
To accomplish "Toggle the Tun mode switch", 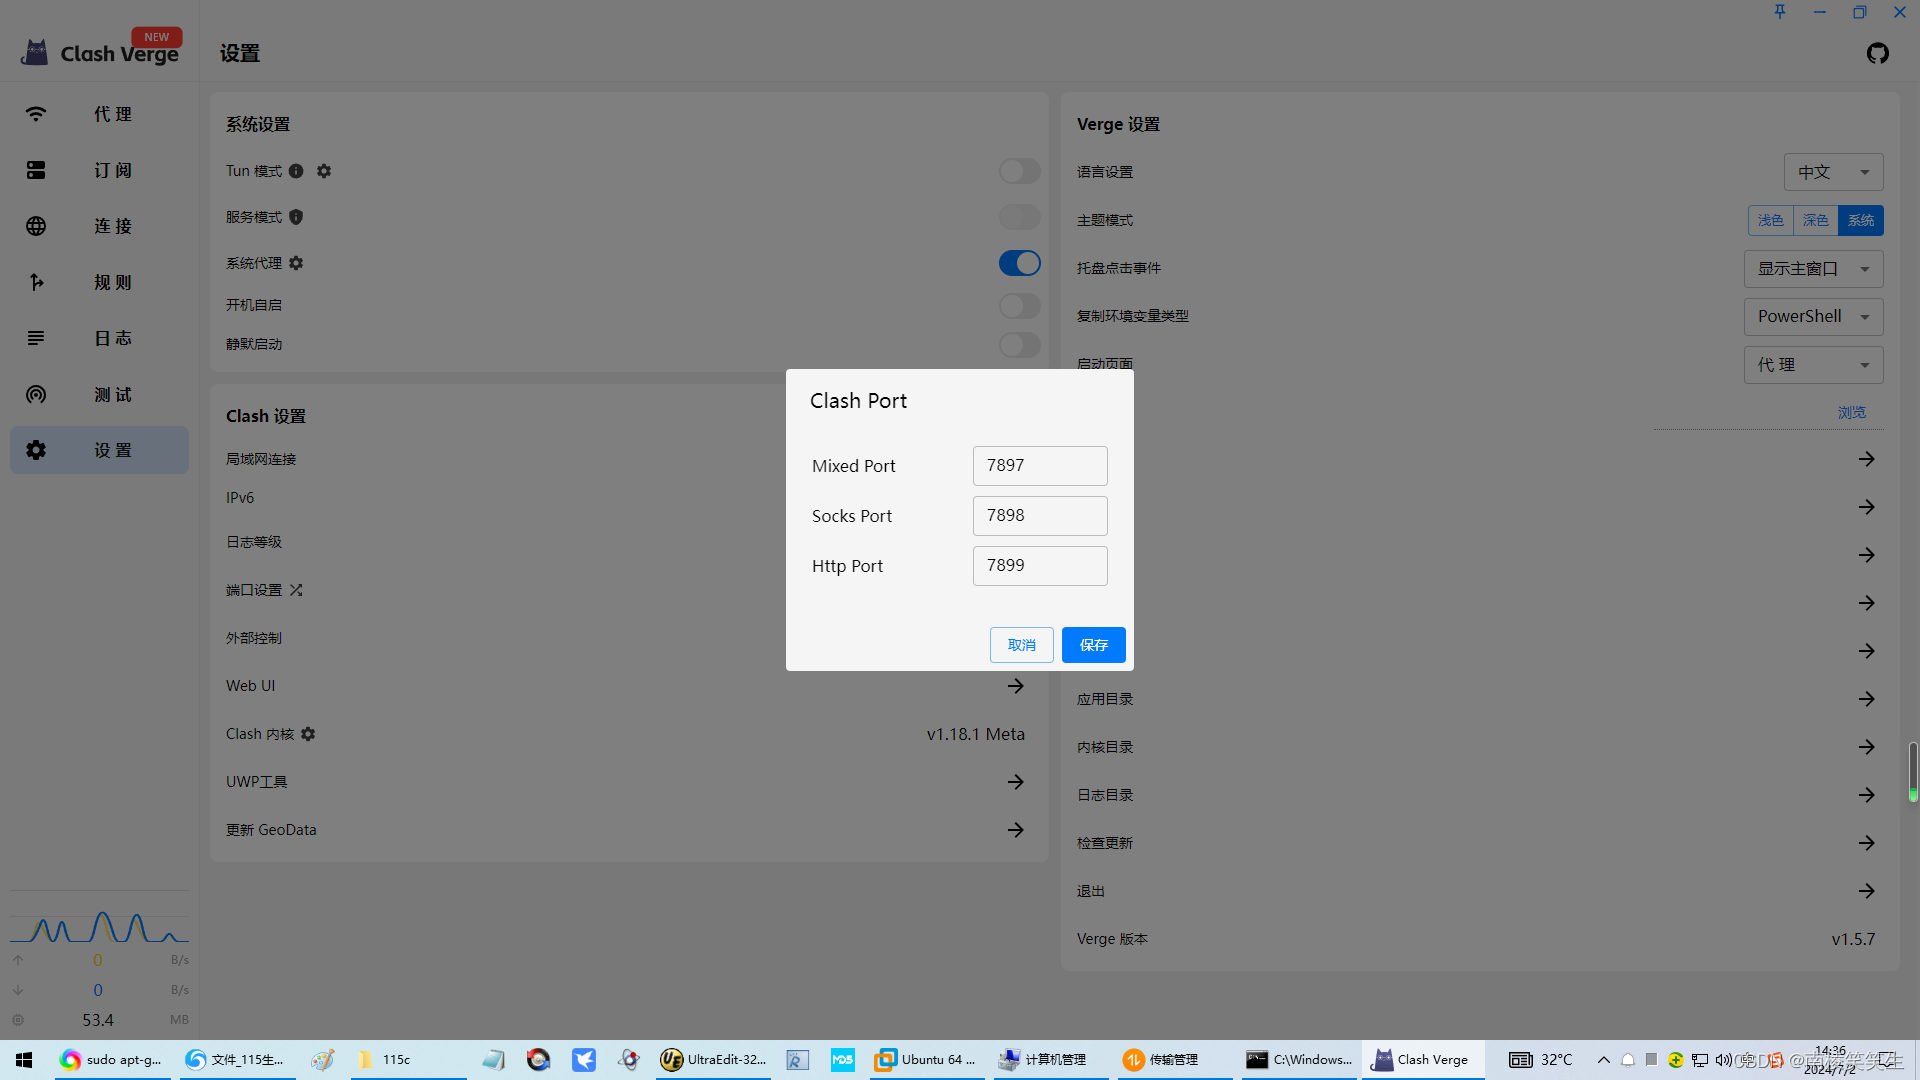I will pyautogui.click(x=1019, y=171).
